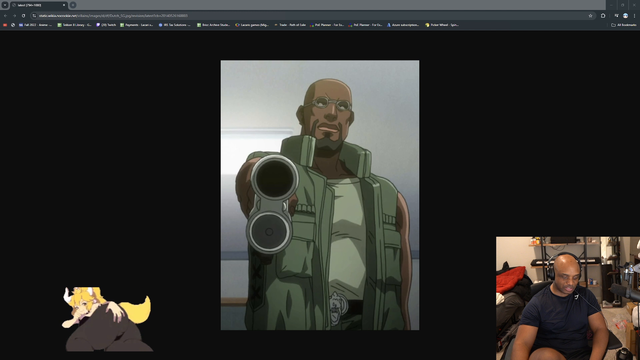The width and height of the screenshot is (640, 360).
Task: Open the 'Fall 2022 - Anime' bookmark
Action: pos(36,25)
